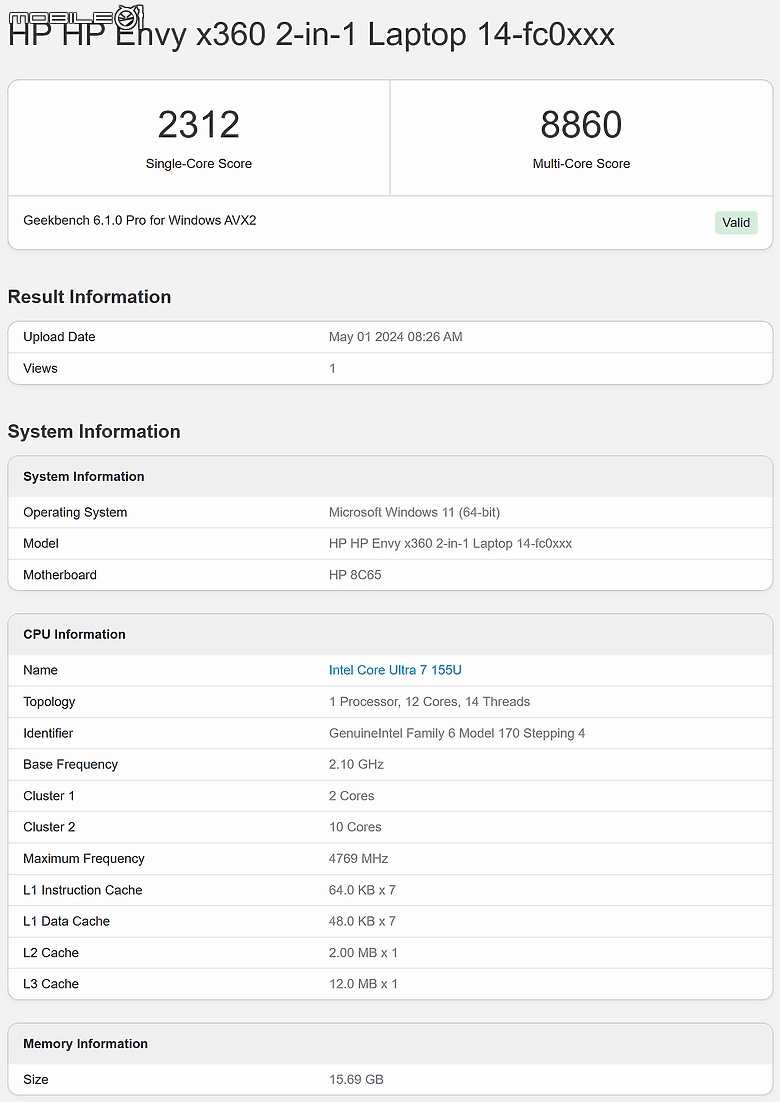This screenshot has width=780, height=1102.
Task: Select 1 Processor, 12 Cores, 14 Threads value
Action: tap(429, 701)
